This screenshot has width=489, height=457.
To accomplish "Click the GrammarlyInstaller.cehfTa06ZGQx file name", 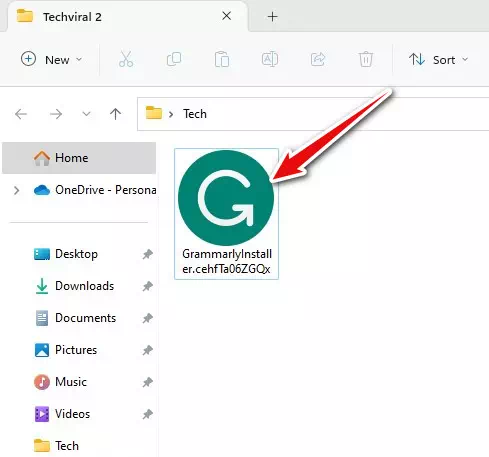I will pyautogui.click(x=227, y=262).
